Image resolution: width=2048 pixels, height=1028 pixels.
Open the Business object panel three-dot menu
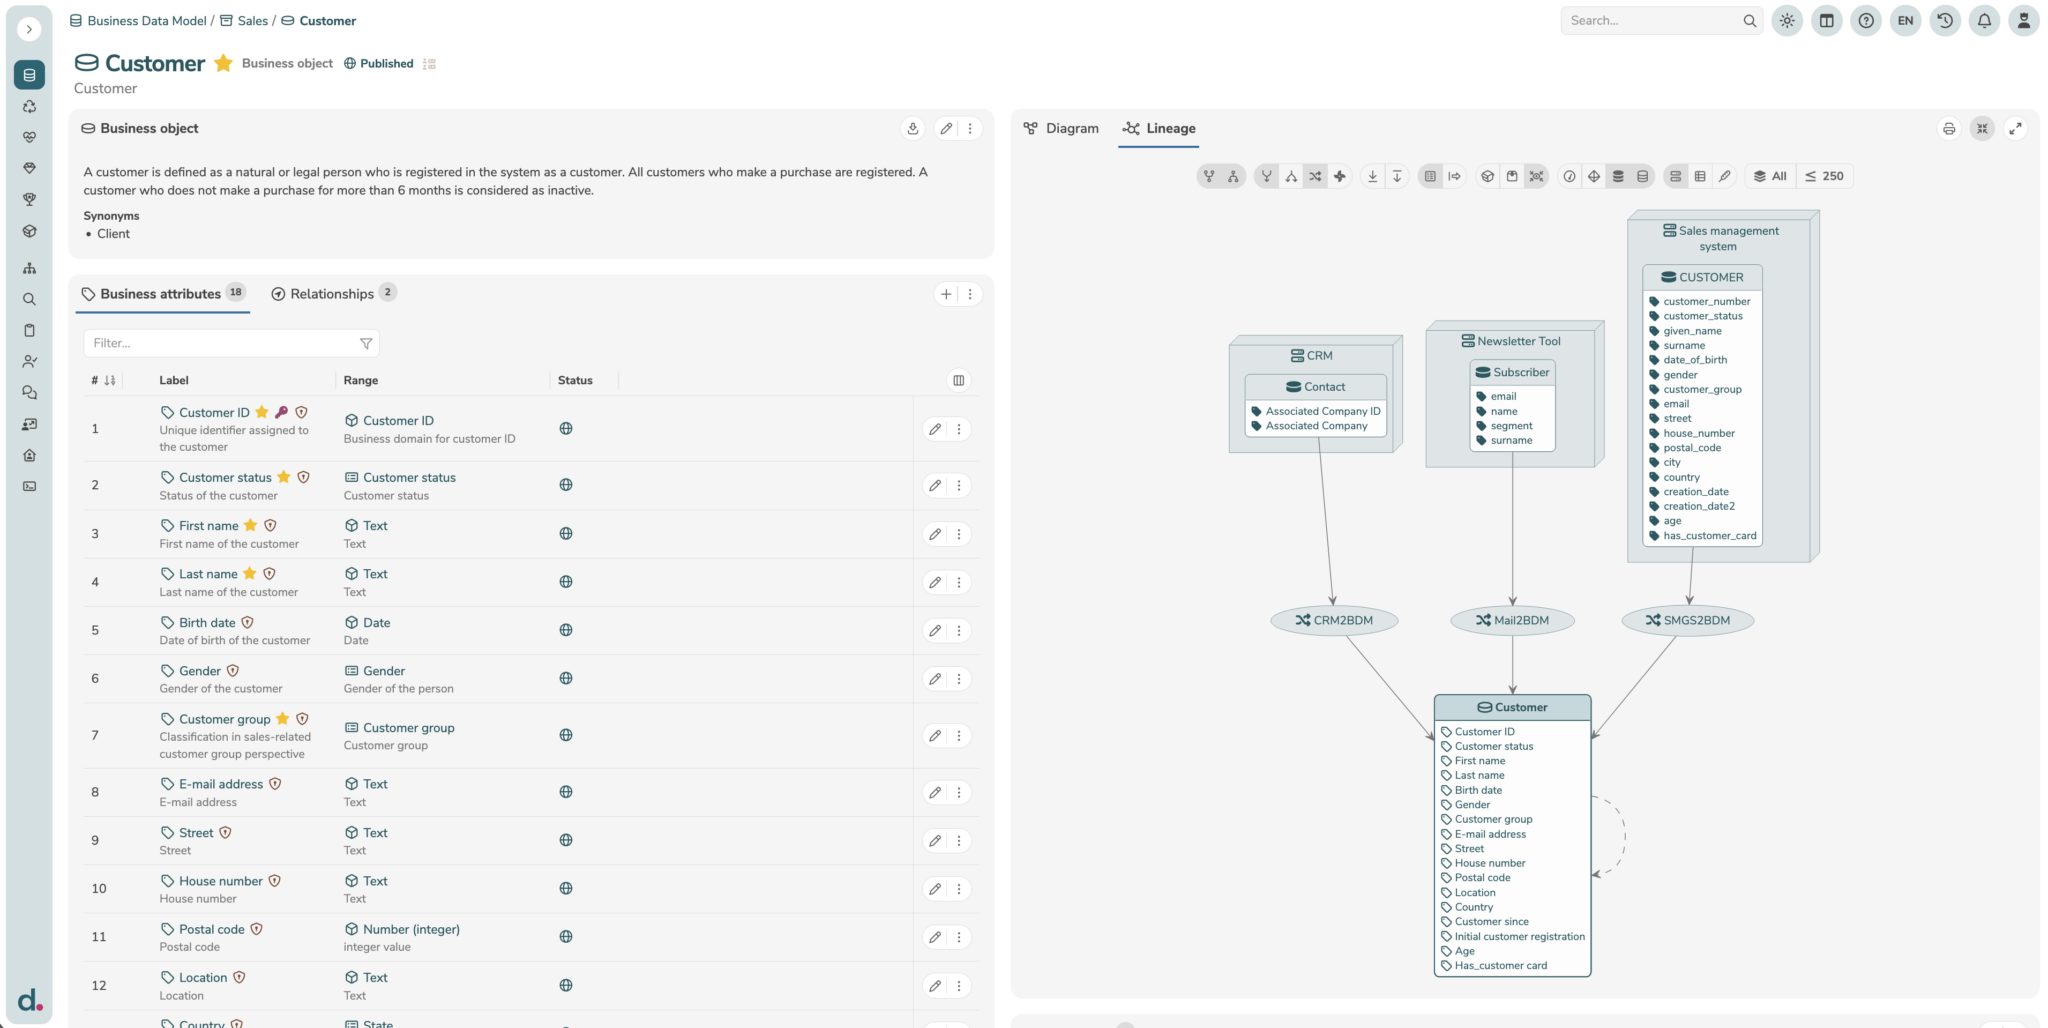click(970, 129)
